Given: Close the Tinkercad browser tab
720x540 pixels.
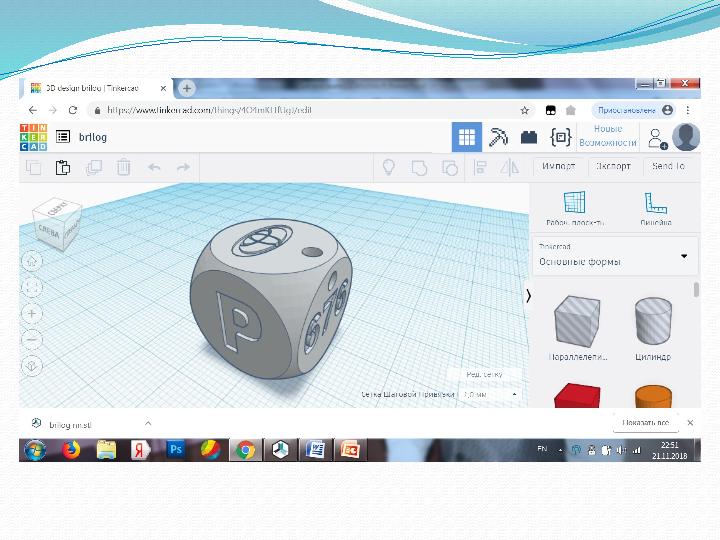Looking at the screenshot, I should [163, 88].
